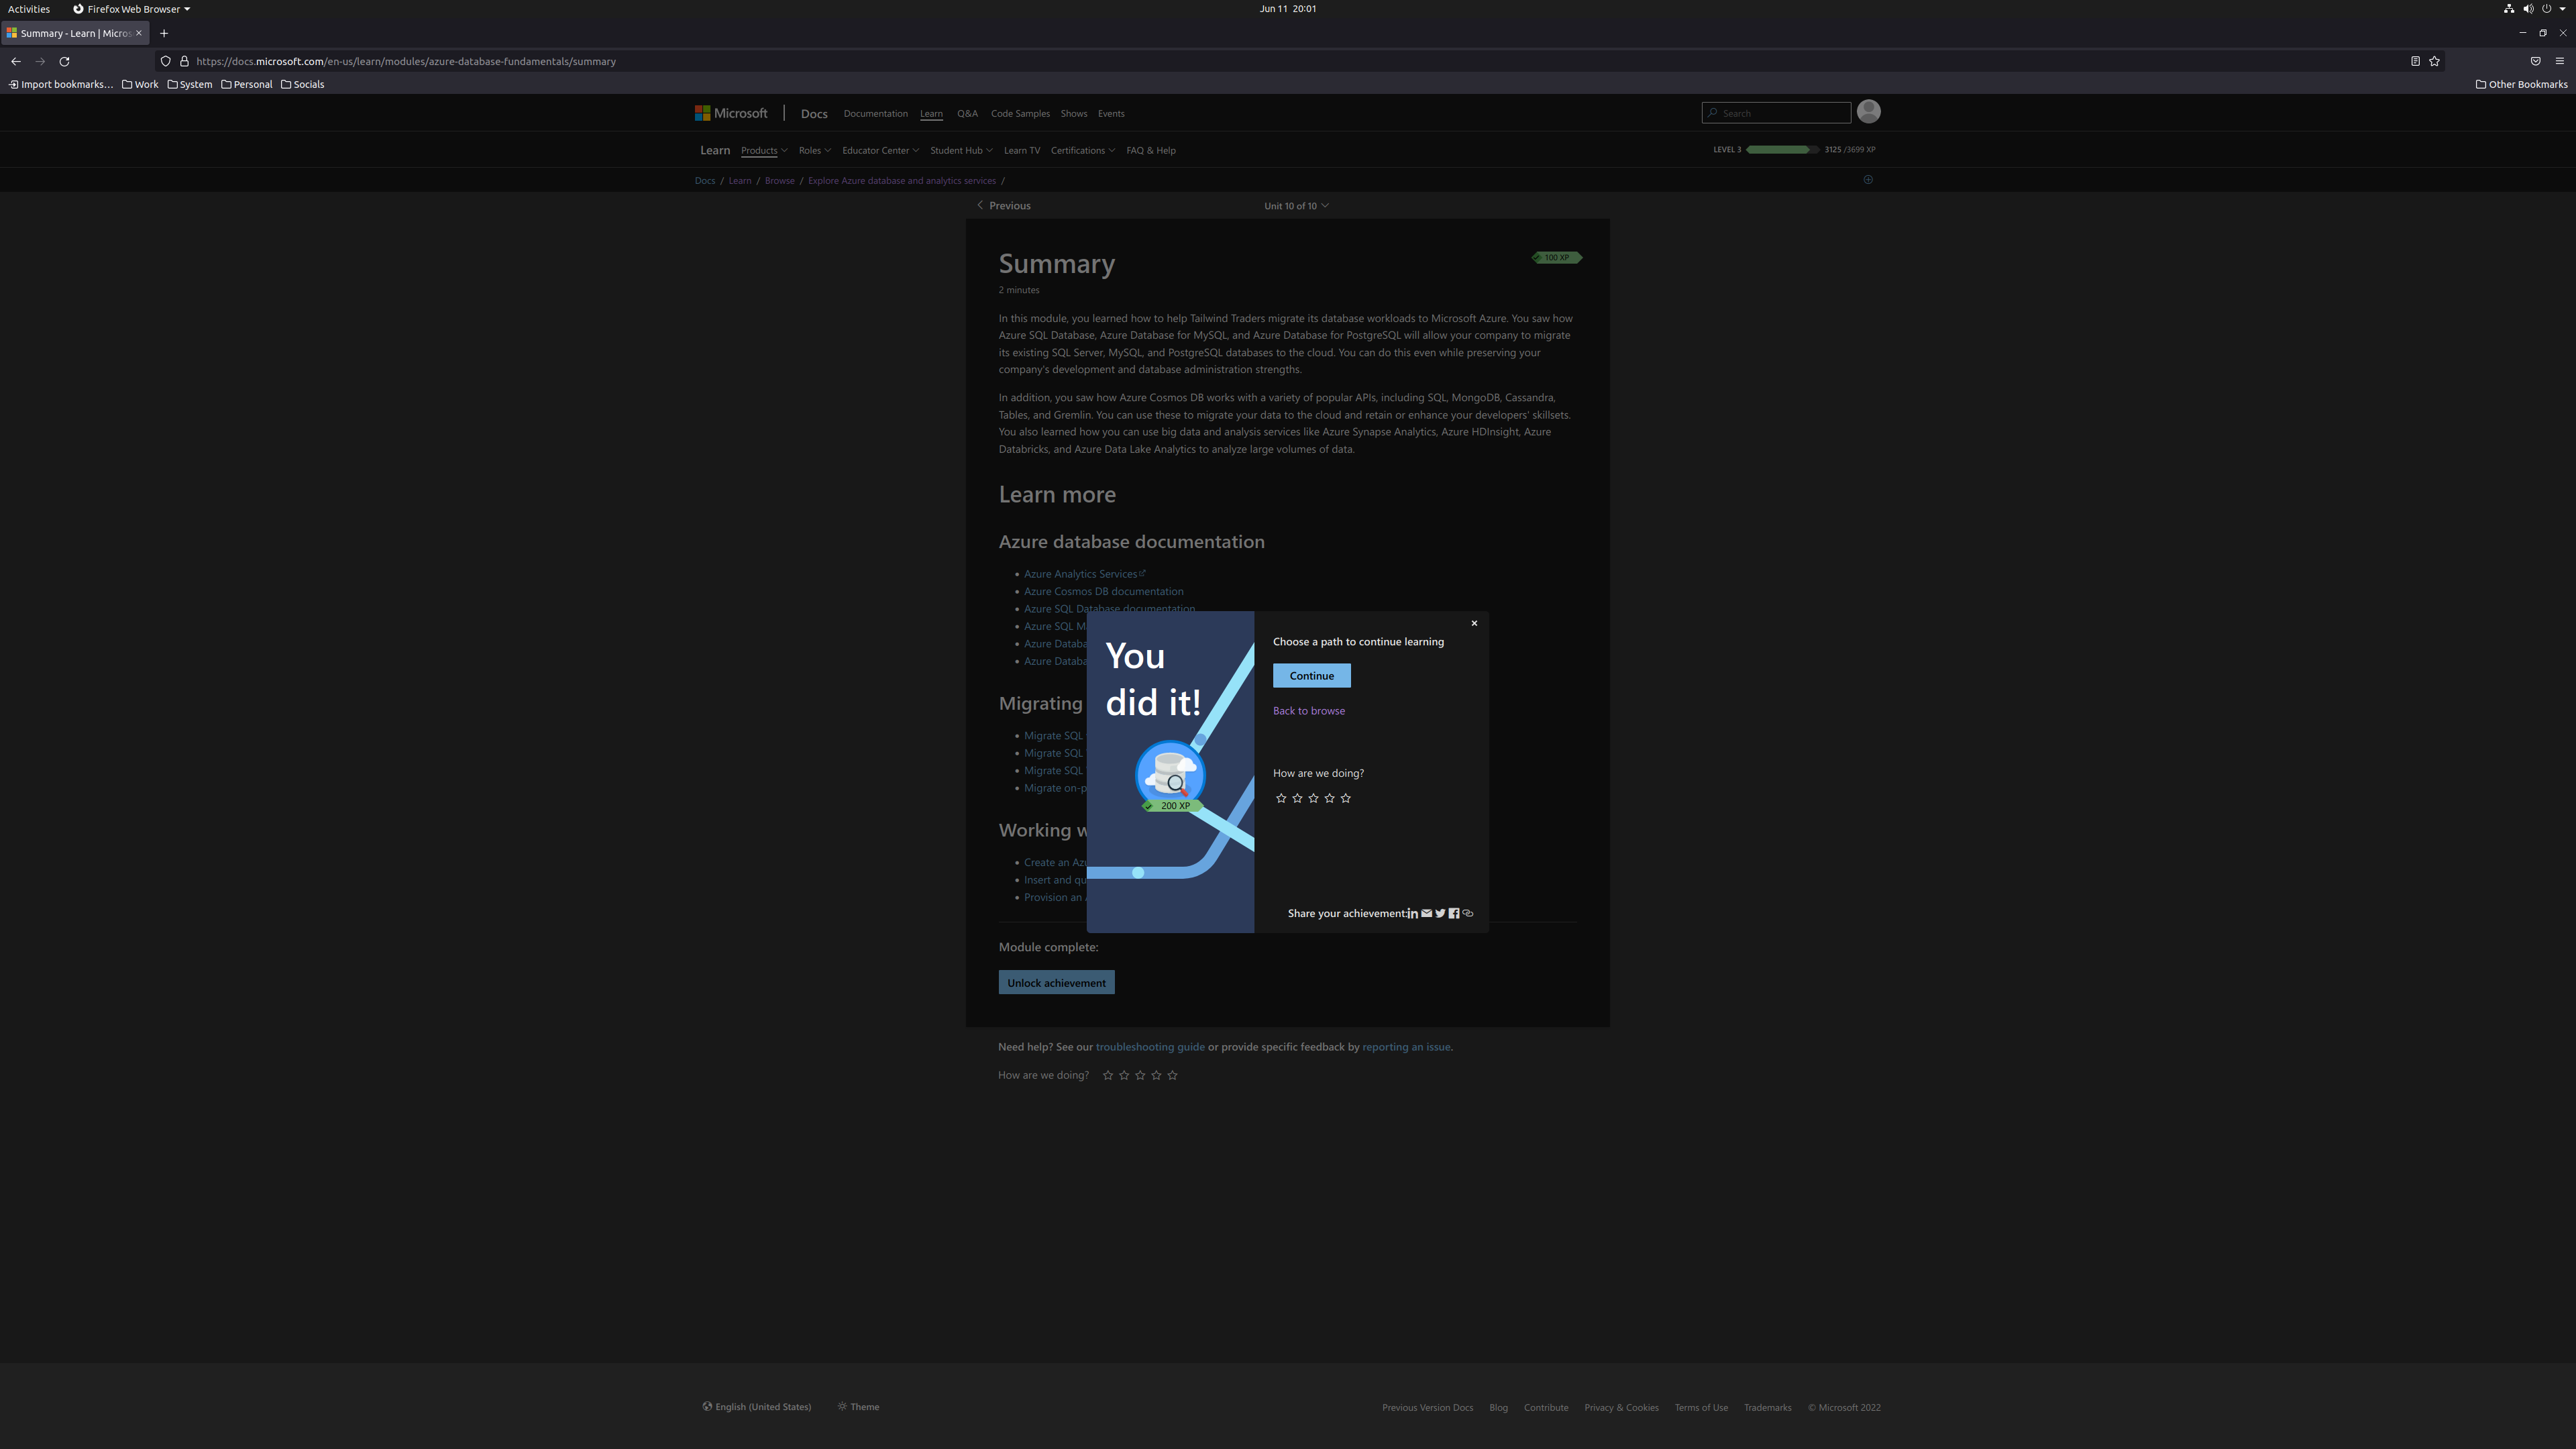Open a new browser tab

tap(164, 33)
